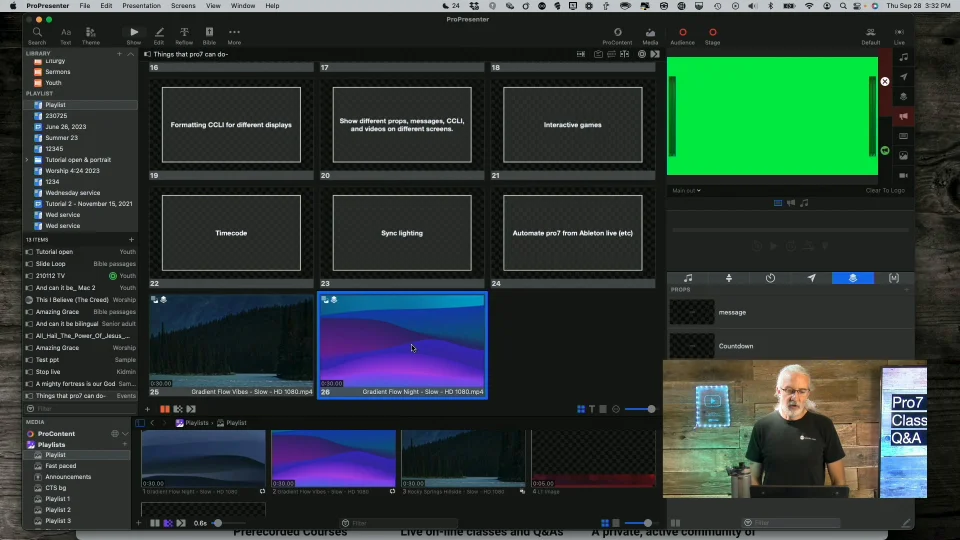
Task: Open ProContent from the toolbar
Action: [617, 36]
